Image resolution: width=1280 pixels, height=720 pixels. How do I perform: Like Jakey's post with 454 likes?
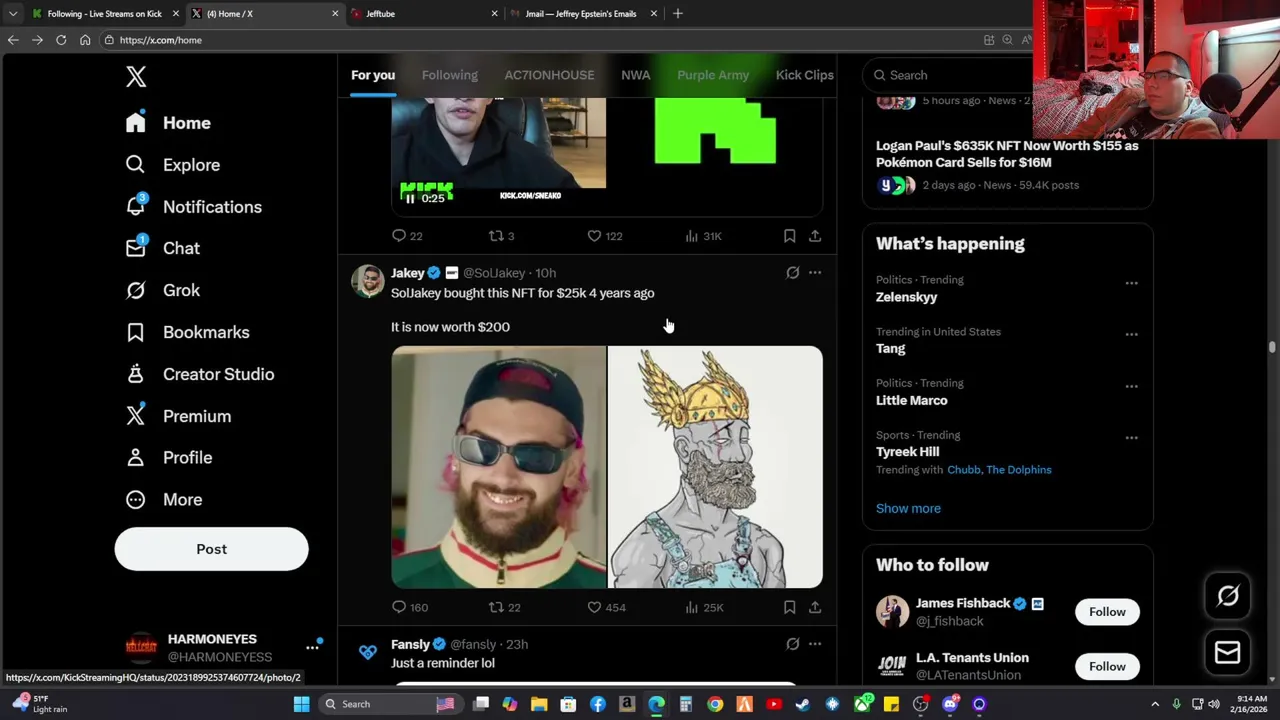point(605,607)
